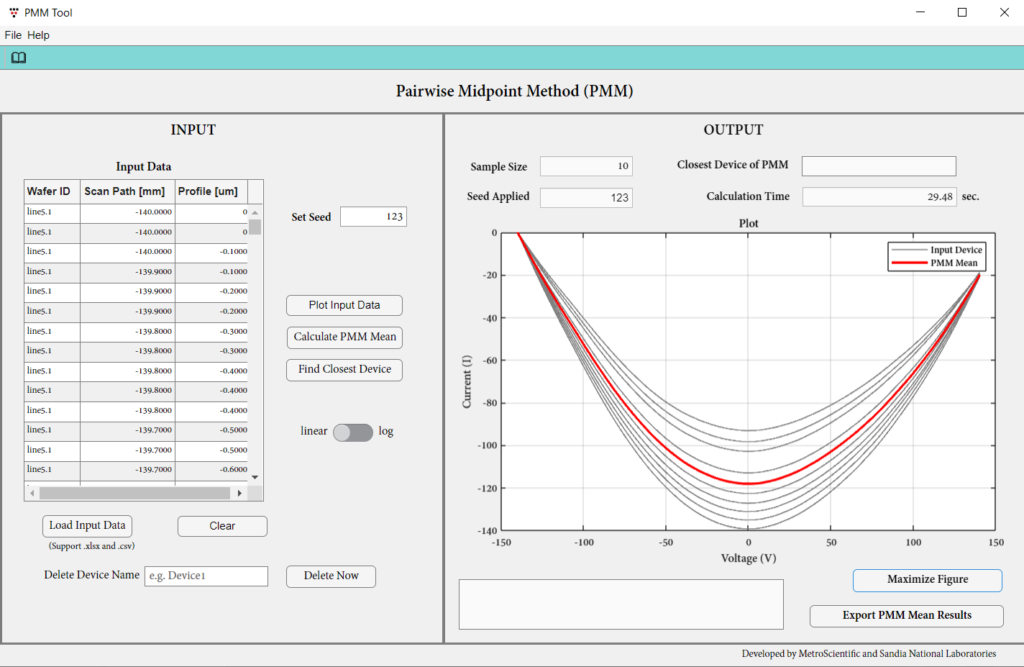Click the Delete Now button
This screenshot has height=667, width=1024.
pos(331,576)
